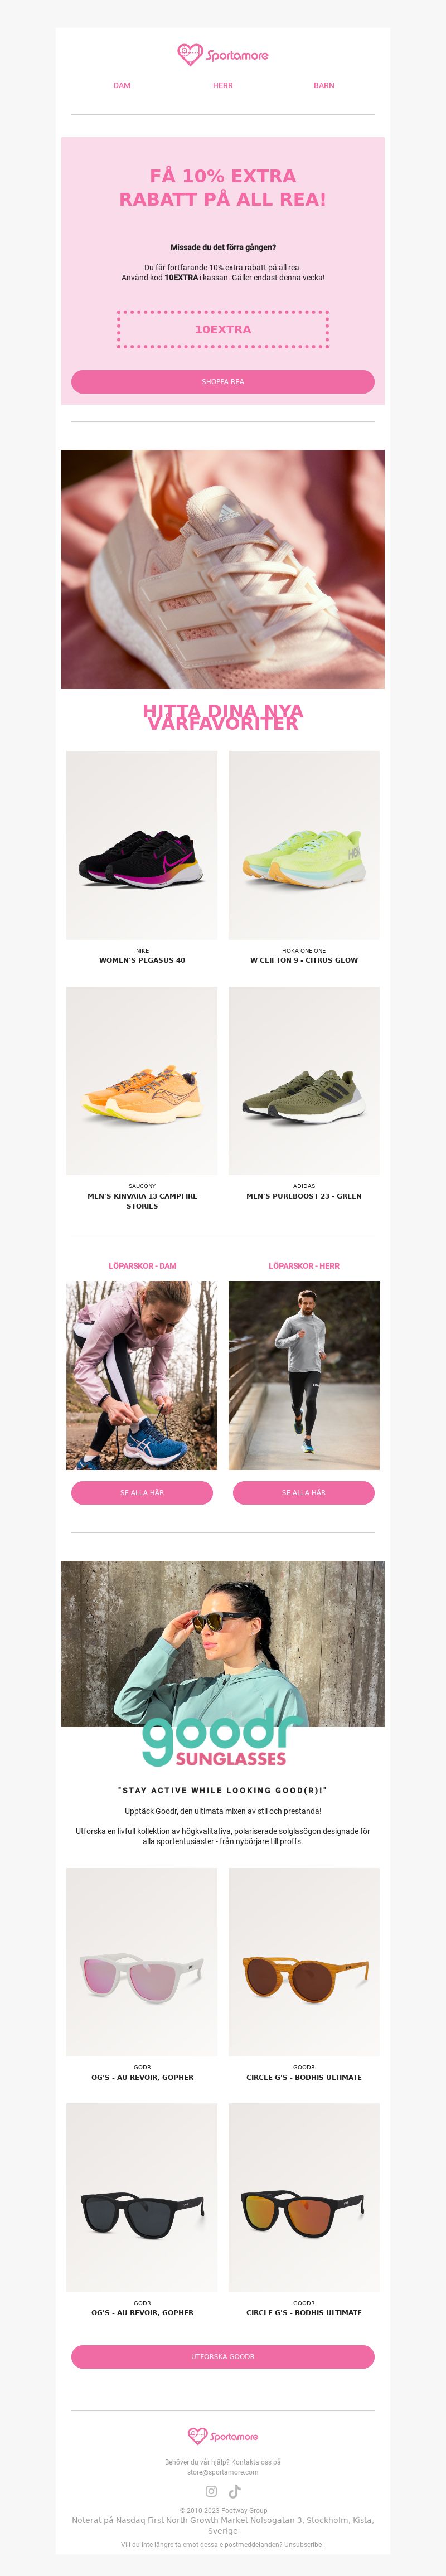The height and width of the screenshot is (2576, 446).
Task: Click the Unsubscribe link in footer
Action: coord(303,2544)
